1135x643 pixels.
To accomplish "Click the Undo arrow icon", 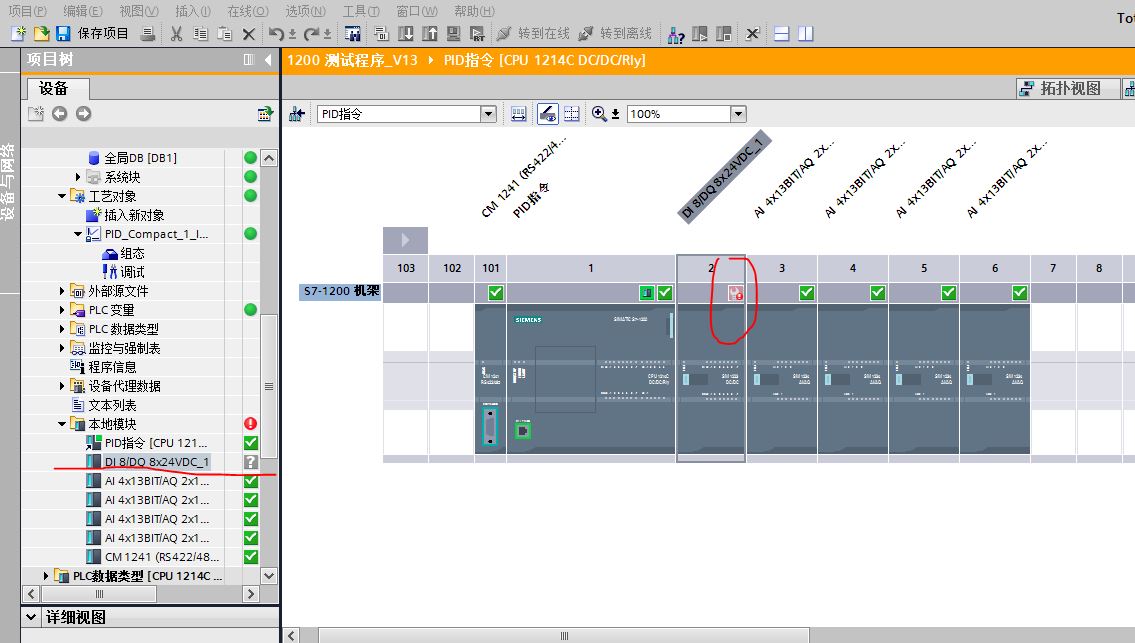I will pos(276,33).
